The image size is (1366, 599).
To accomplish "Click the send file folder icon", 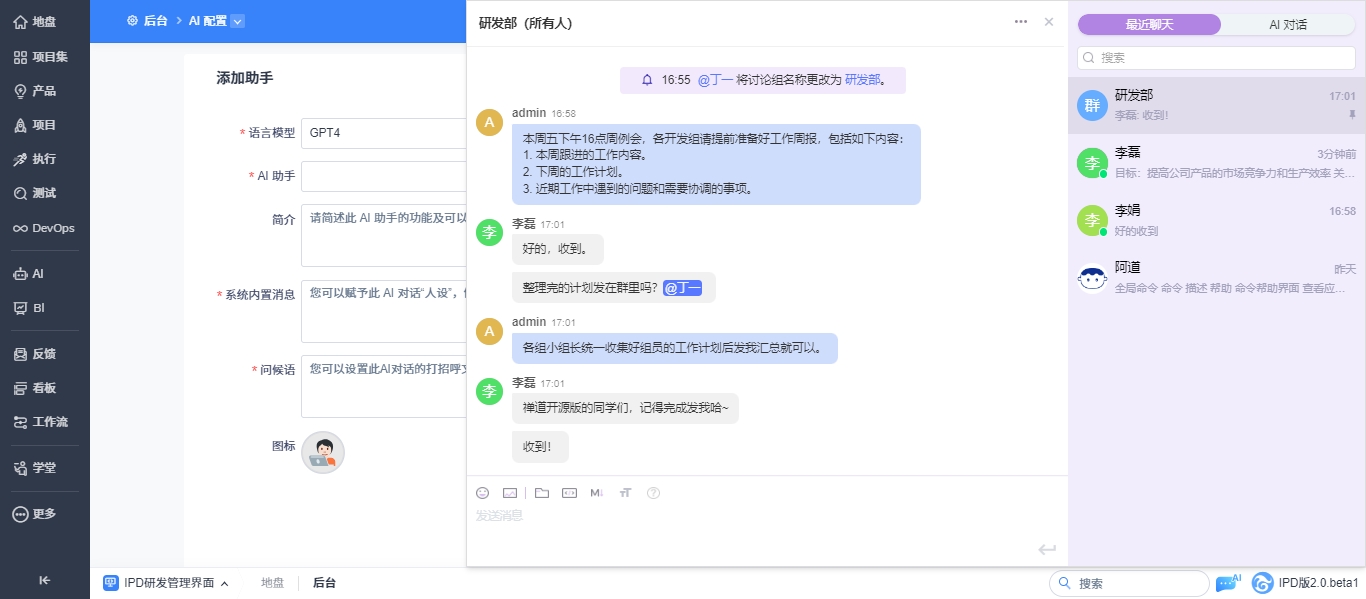I will [542, 493].
